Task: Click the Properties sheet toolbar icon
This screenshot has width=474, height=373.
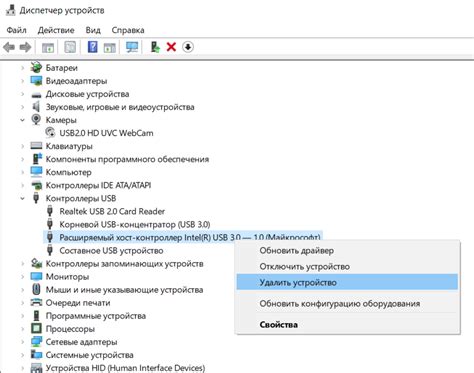Action: point(70,47)
